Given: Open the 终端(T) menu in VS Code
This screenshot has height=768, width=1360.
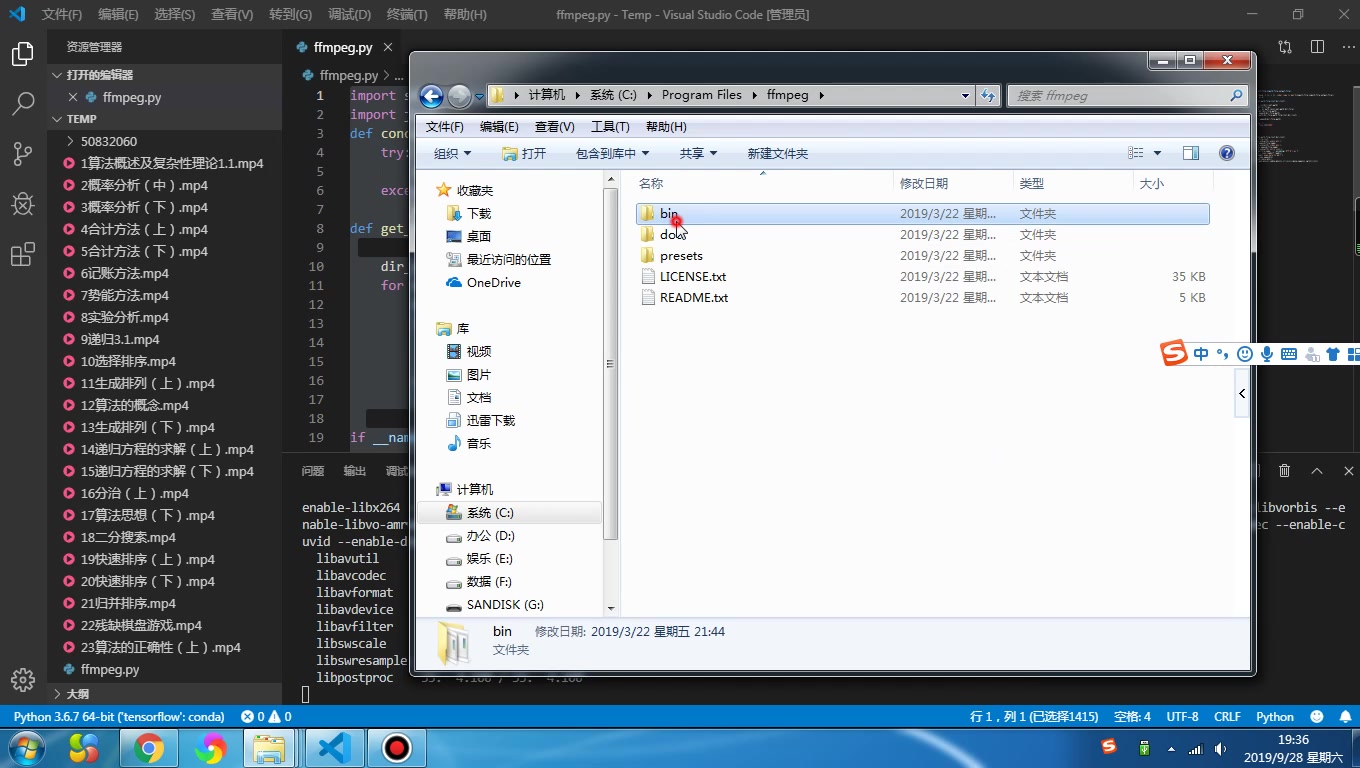Looking at the screenshot, I should [x=407, y=14].
